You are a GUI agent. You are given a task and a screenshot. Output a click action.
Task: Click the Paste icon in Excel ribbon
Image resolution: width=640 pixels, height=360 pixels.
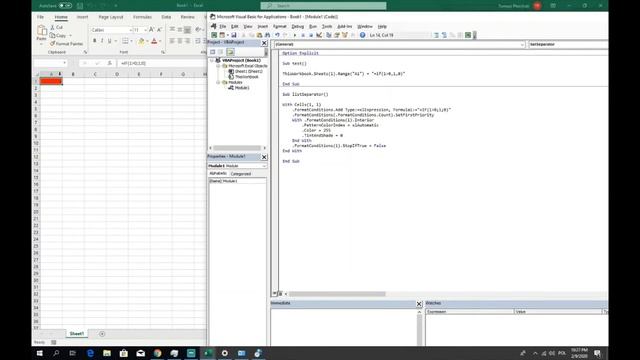[42, 30]
